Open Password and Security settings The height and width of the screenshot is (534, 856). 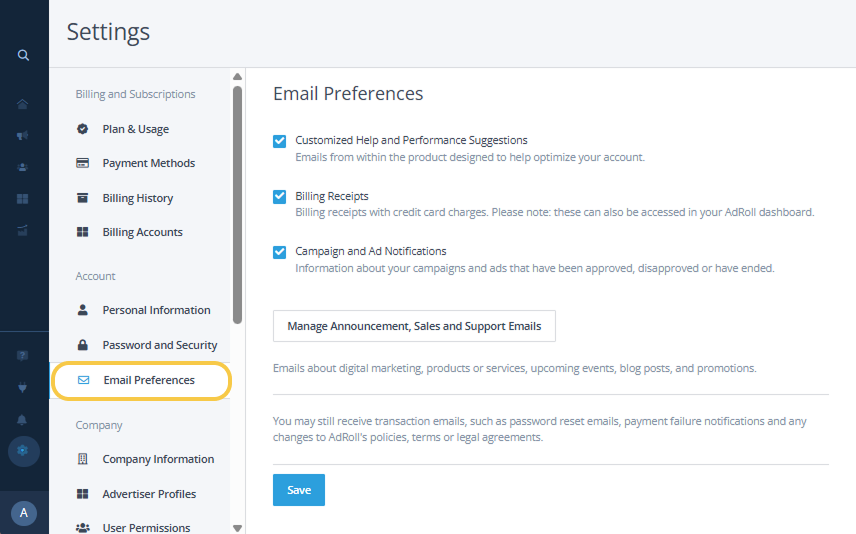click(159, 345)
